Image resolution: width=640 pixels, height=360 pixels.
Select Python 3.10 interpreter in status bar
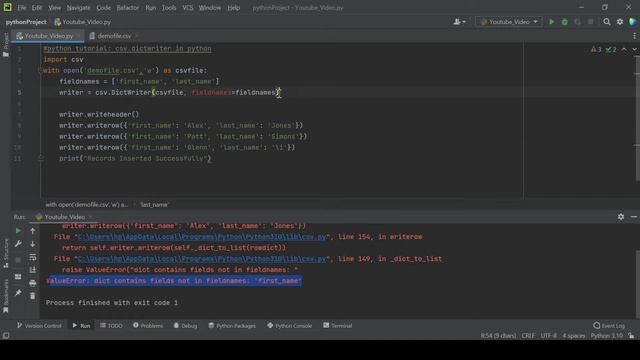point(607,336)
